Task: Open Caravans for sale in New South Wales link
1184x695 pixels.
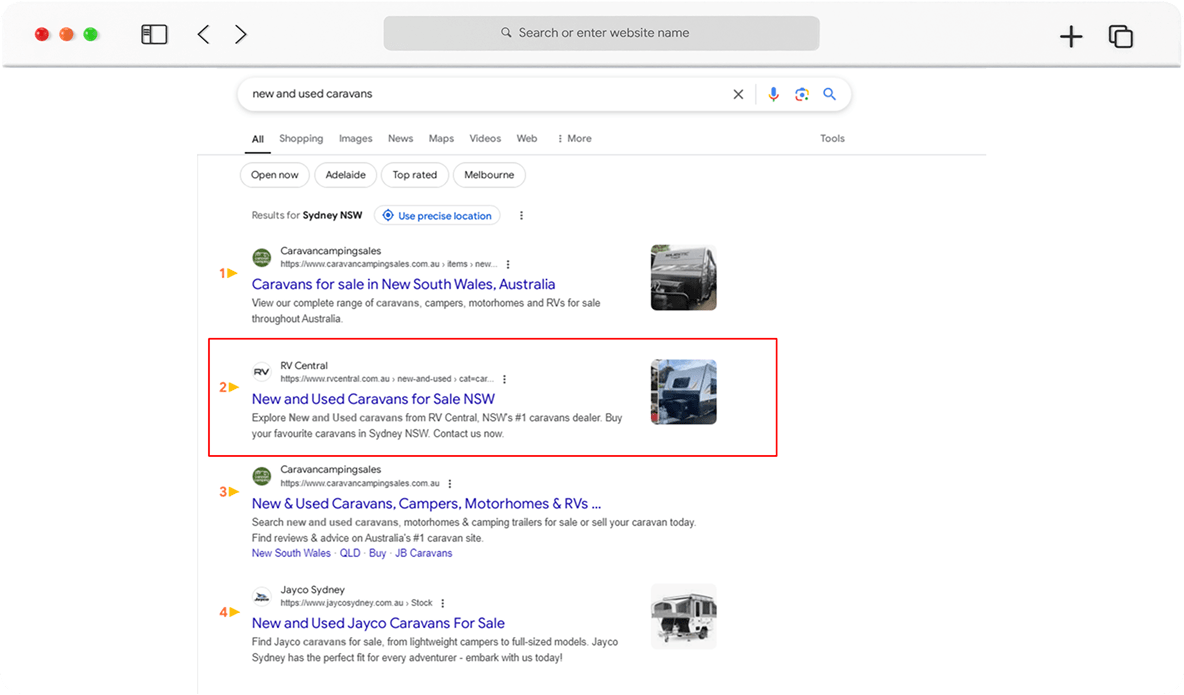Action: coord(403,284)
